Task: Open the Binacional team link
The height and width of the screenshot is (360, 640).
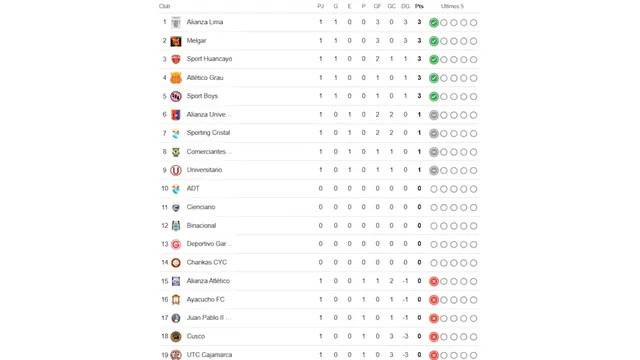Action: coord(201,225)
